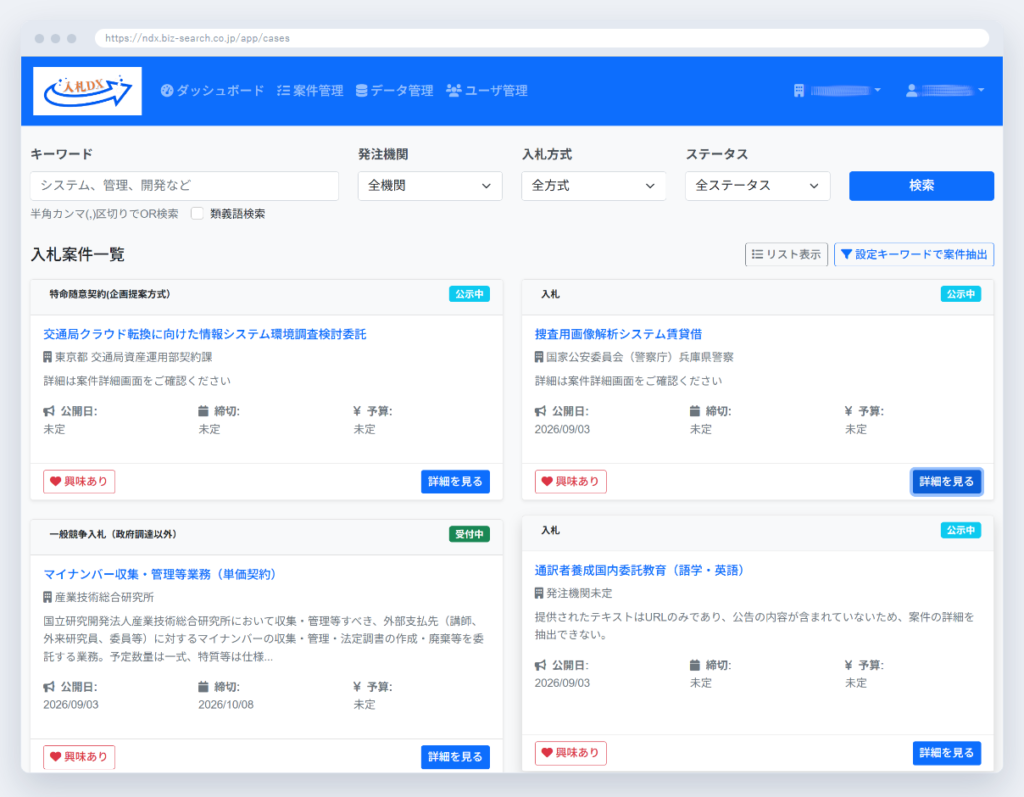1024x797 pixels.
Task: Click 詳細を見る on 交通局クラウド card
Action: (455, 481)
